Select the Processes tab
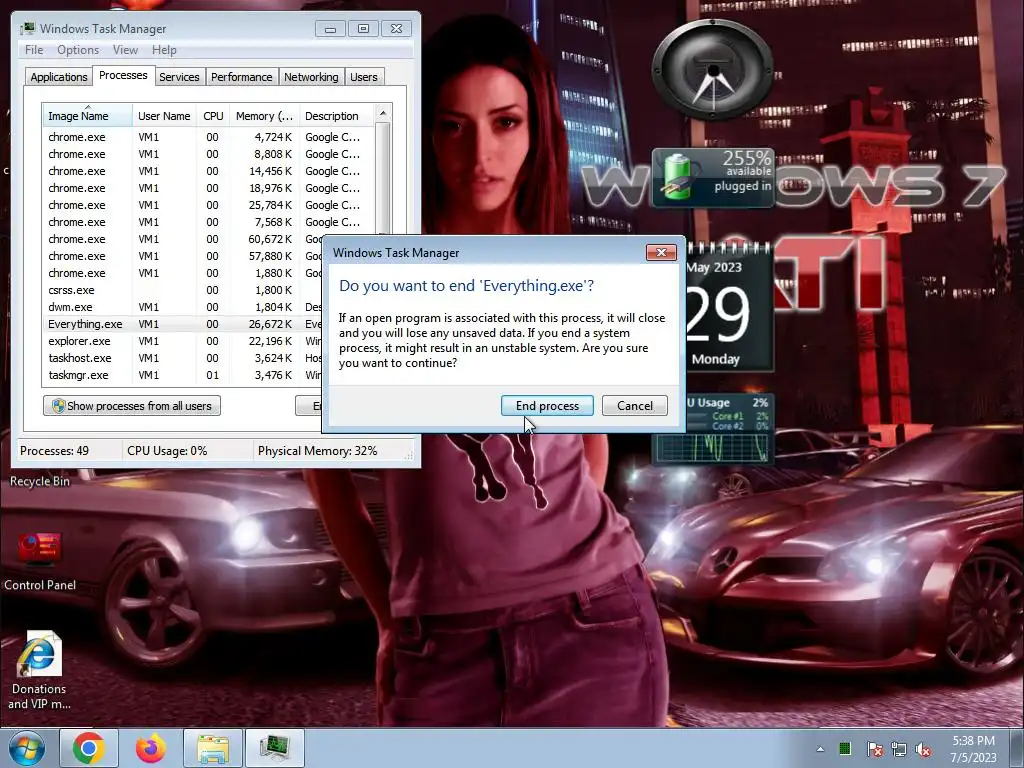Screen dimensions: 1024x768 (123, 76)
